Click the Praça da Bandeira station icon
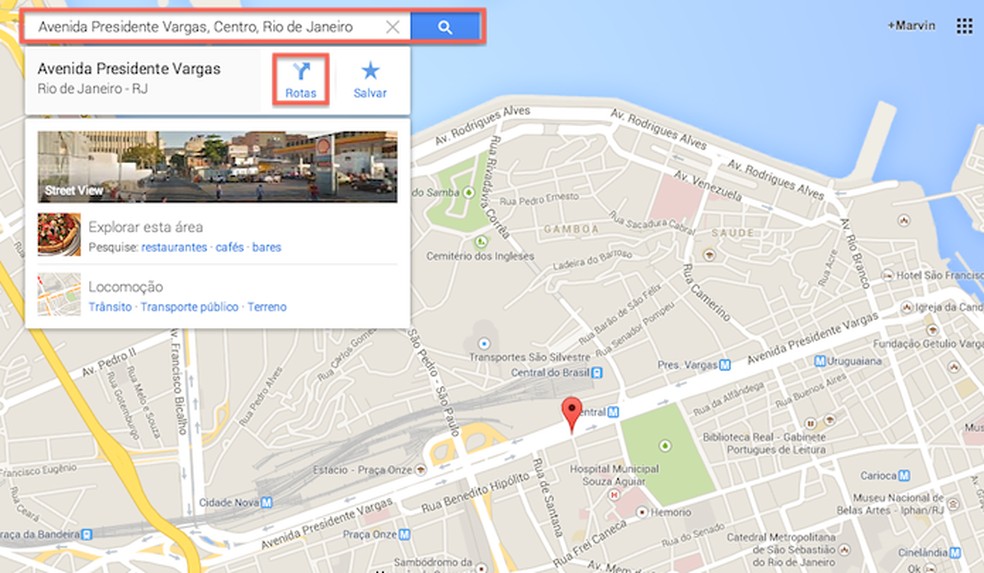 [87, 535]
